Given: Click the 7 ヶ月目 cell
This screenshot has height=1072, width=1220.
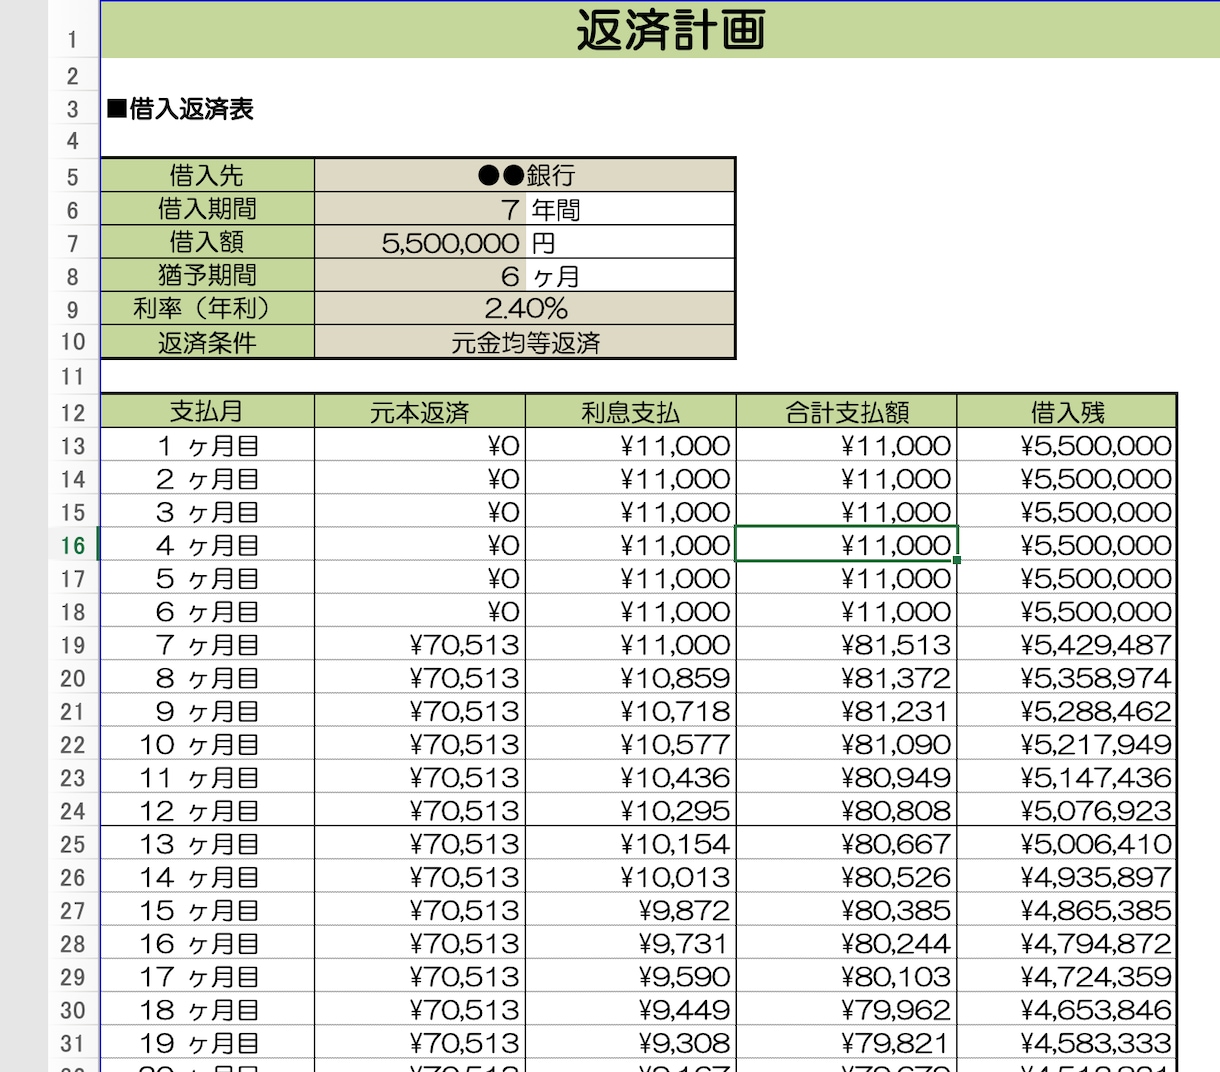Looking at the screenshot, I should tap(207, 644).
